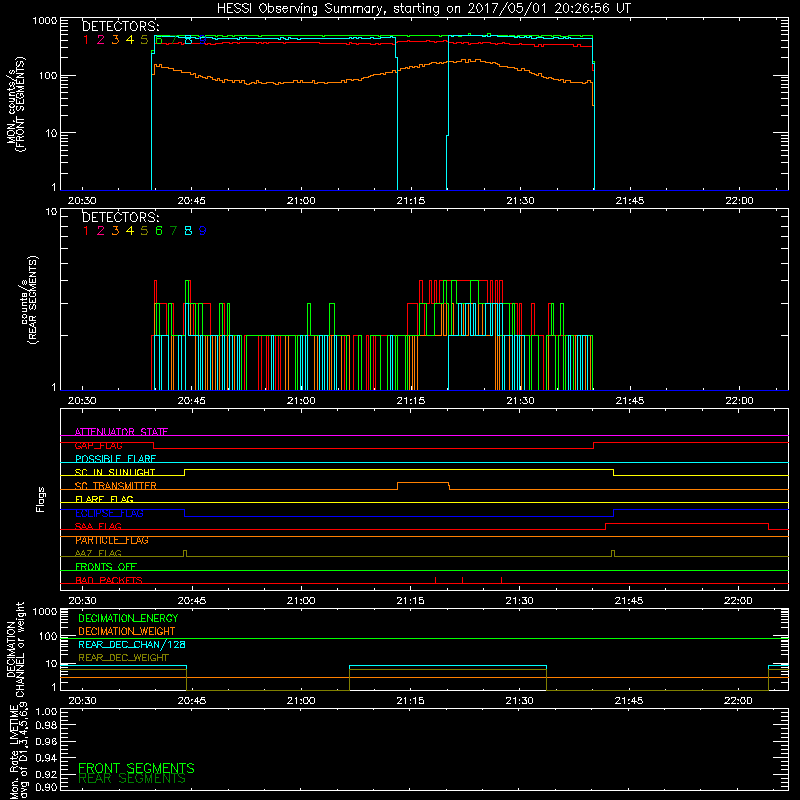Click the first BAD_PACKETS tick mark after 21:15
The width and height of the screenshot is (800, 800).
[x=435, y=580]
